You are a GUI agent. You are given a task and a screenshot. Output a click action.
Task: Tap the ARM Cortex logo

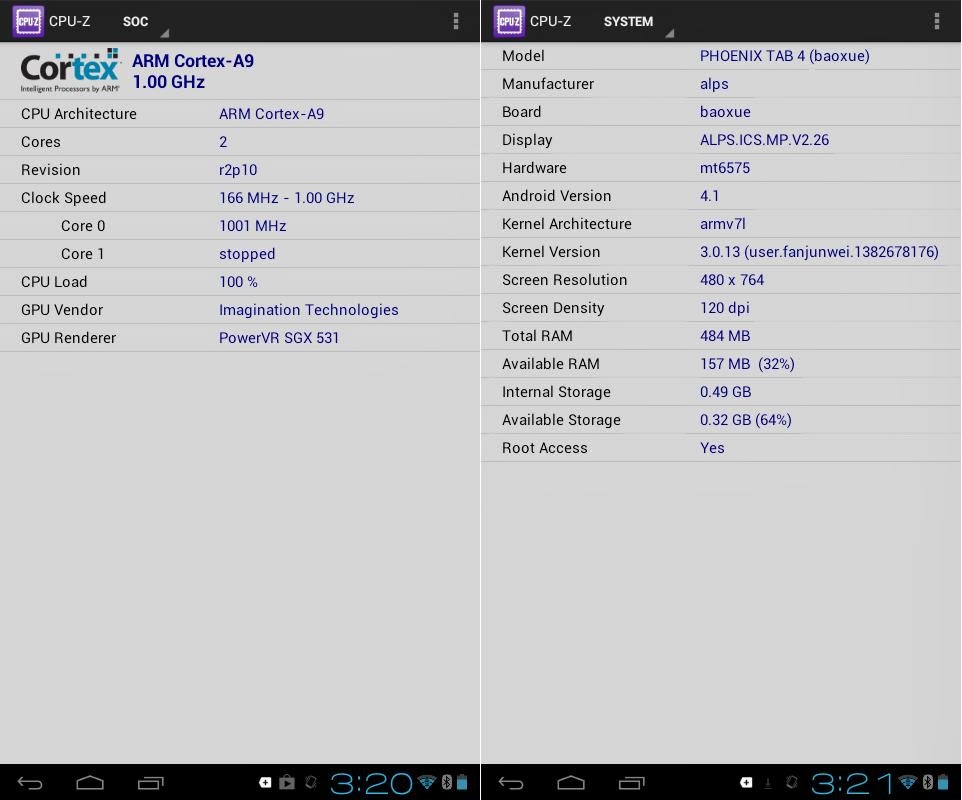tap(68, 70)
